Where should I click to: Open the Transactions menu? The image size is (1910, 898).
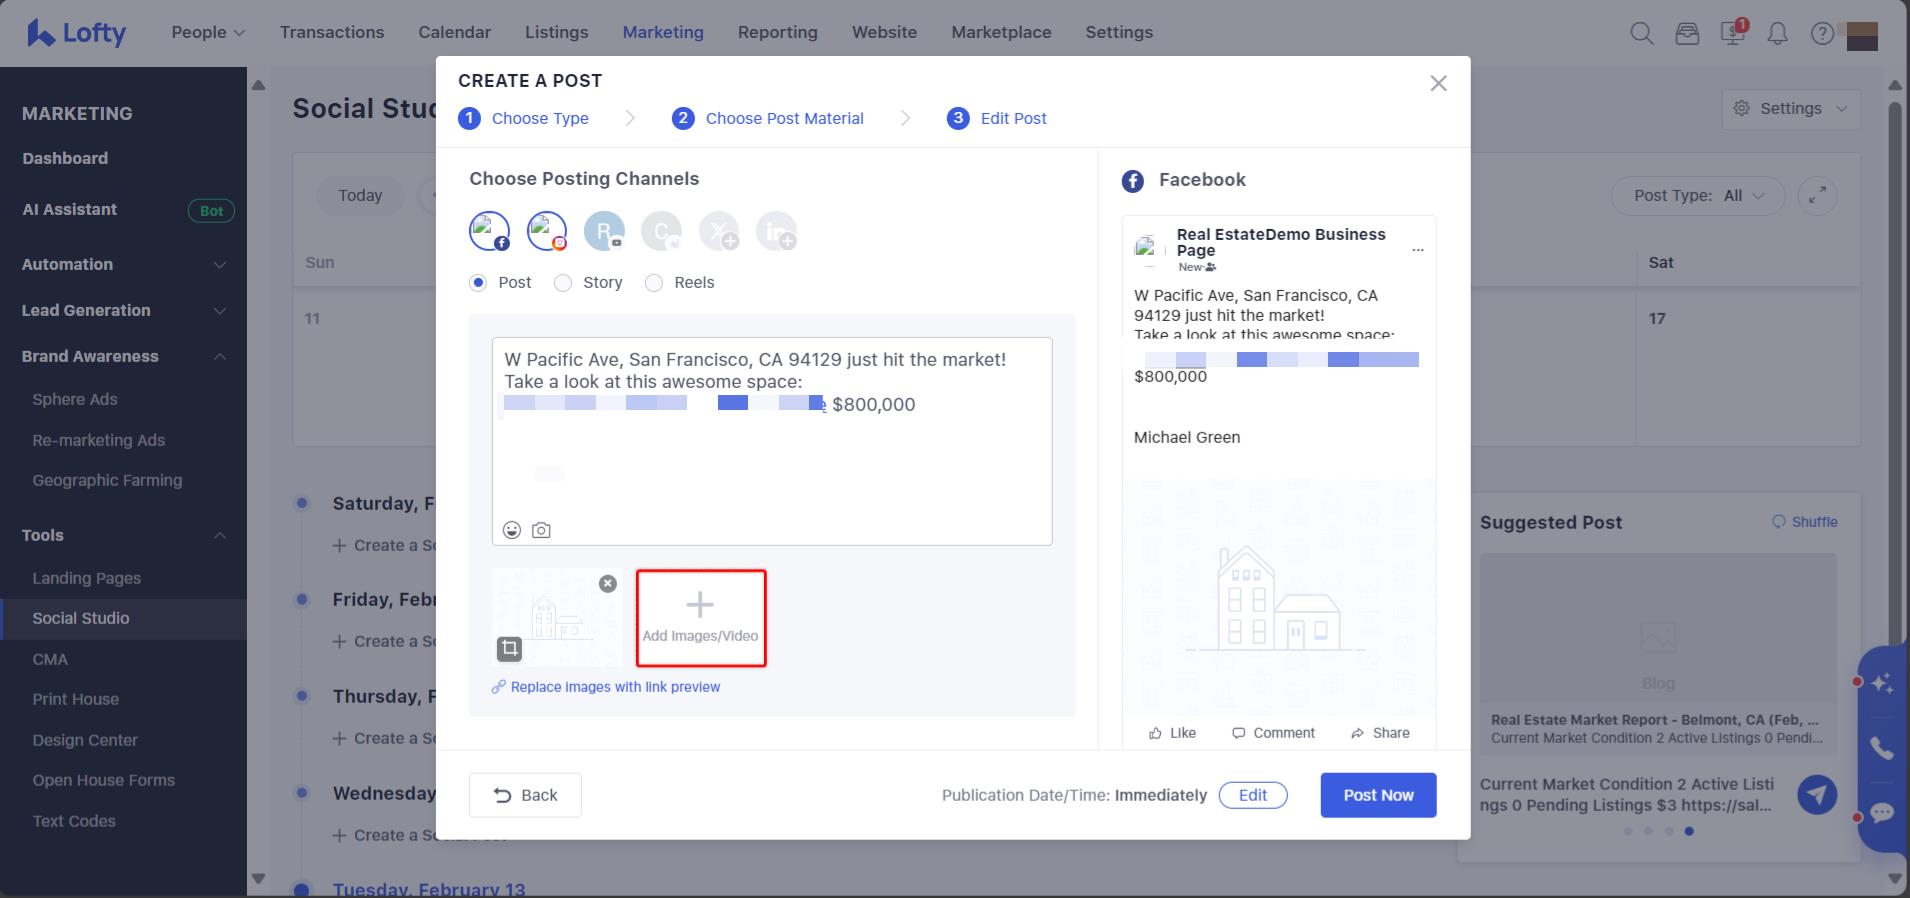pos(332,32)
